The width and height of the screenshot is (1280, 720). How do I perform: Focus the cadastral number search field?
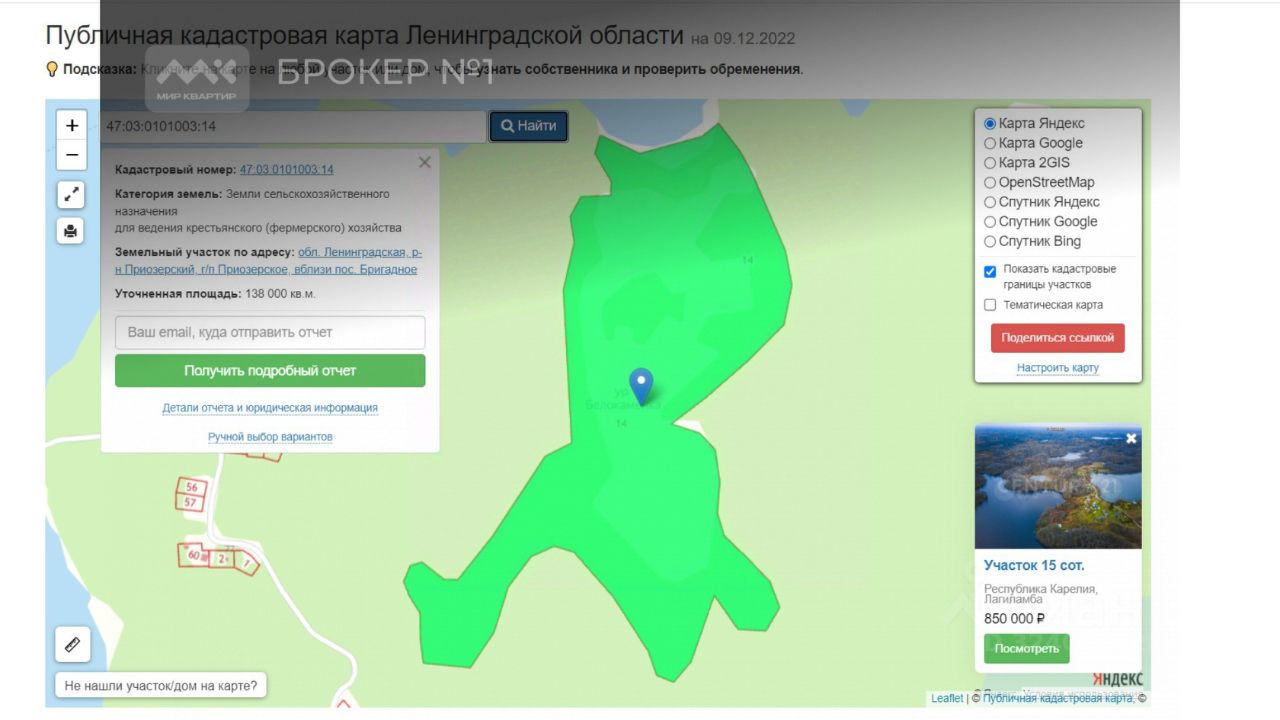point(292,126)
